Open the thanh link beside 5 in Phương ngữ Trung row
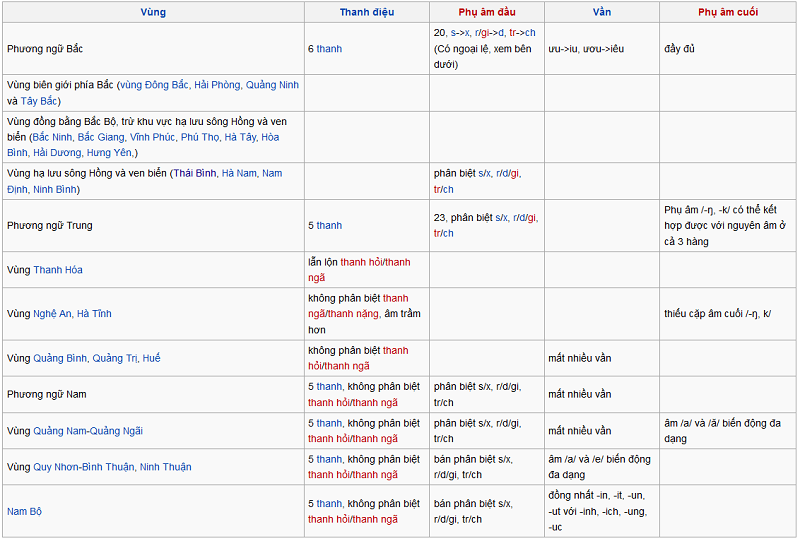This screenshot has width=800, height=541. [x=329, y=226]
